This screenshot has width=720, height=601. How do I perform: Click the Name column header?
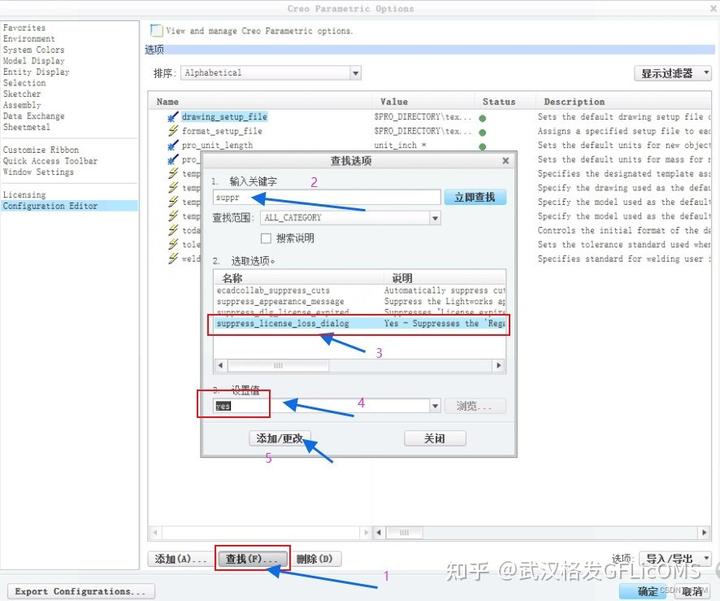pos(168,102)
